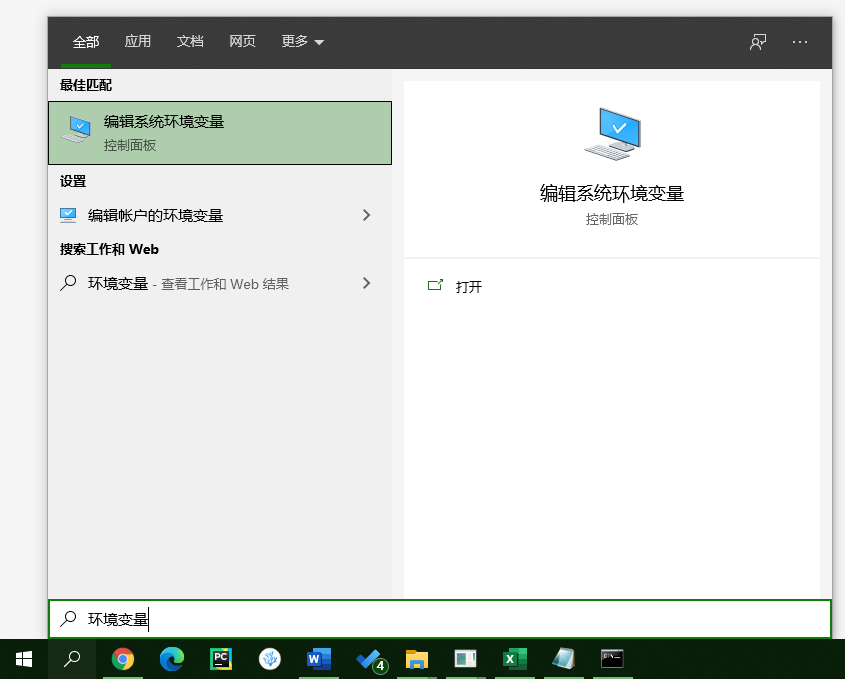Switch to the 文档 tab
The height and width of the screenshot is (679, 845).
tap(190, 41)
